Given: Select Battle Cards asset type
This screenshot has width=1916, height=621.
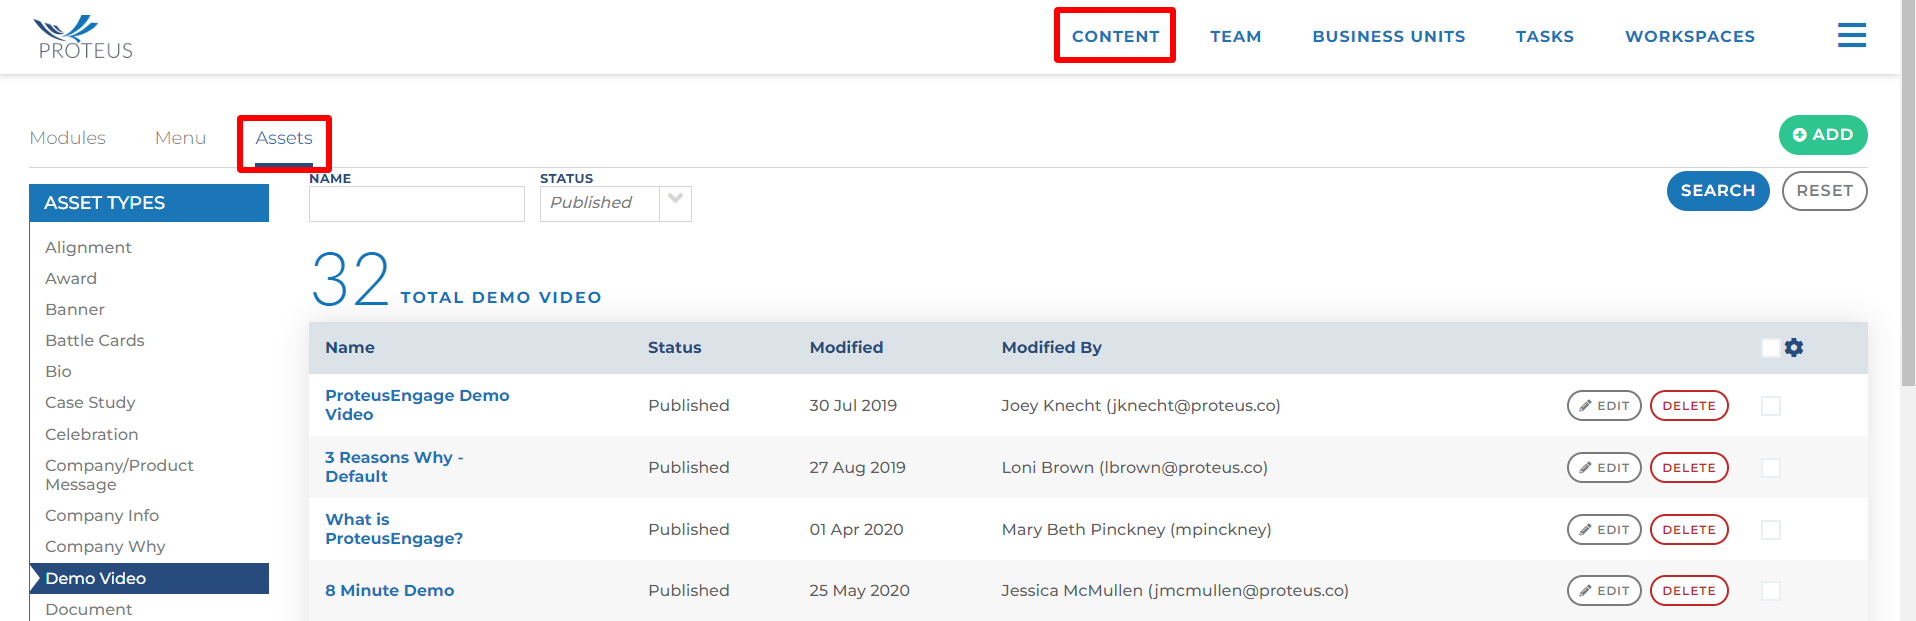Looking at the screenshot, I should click(x=95, y=340).
